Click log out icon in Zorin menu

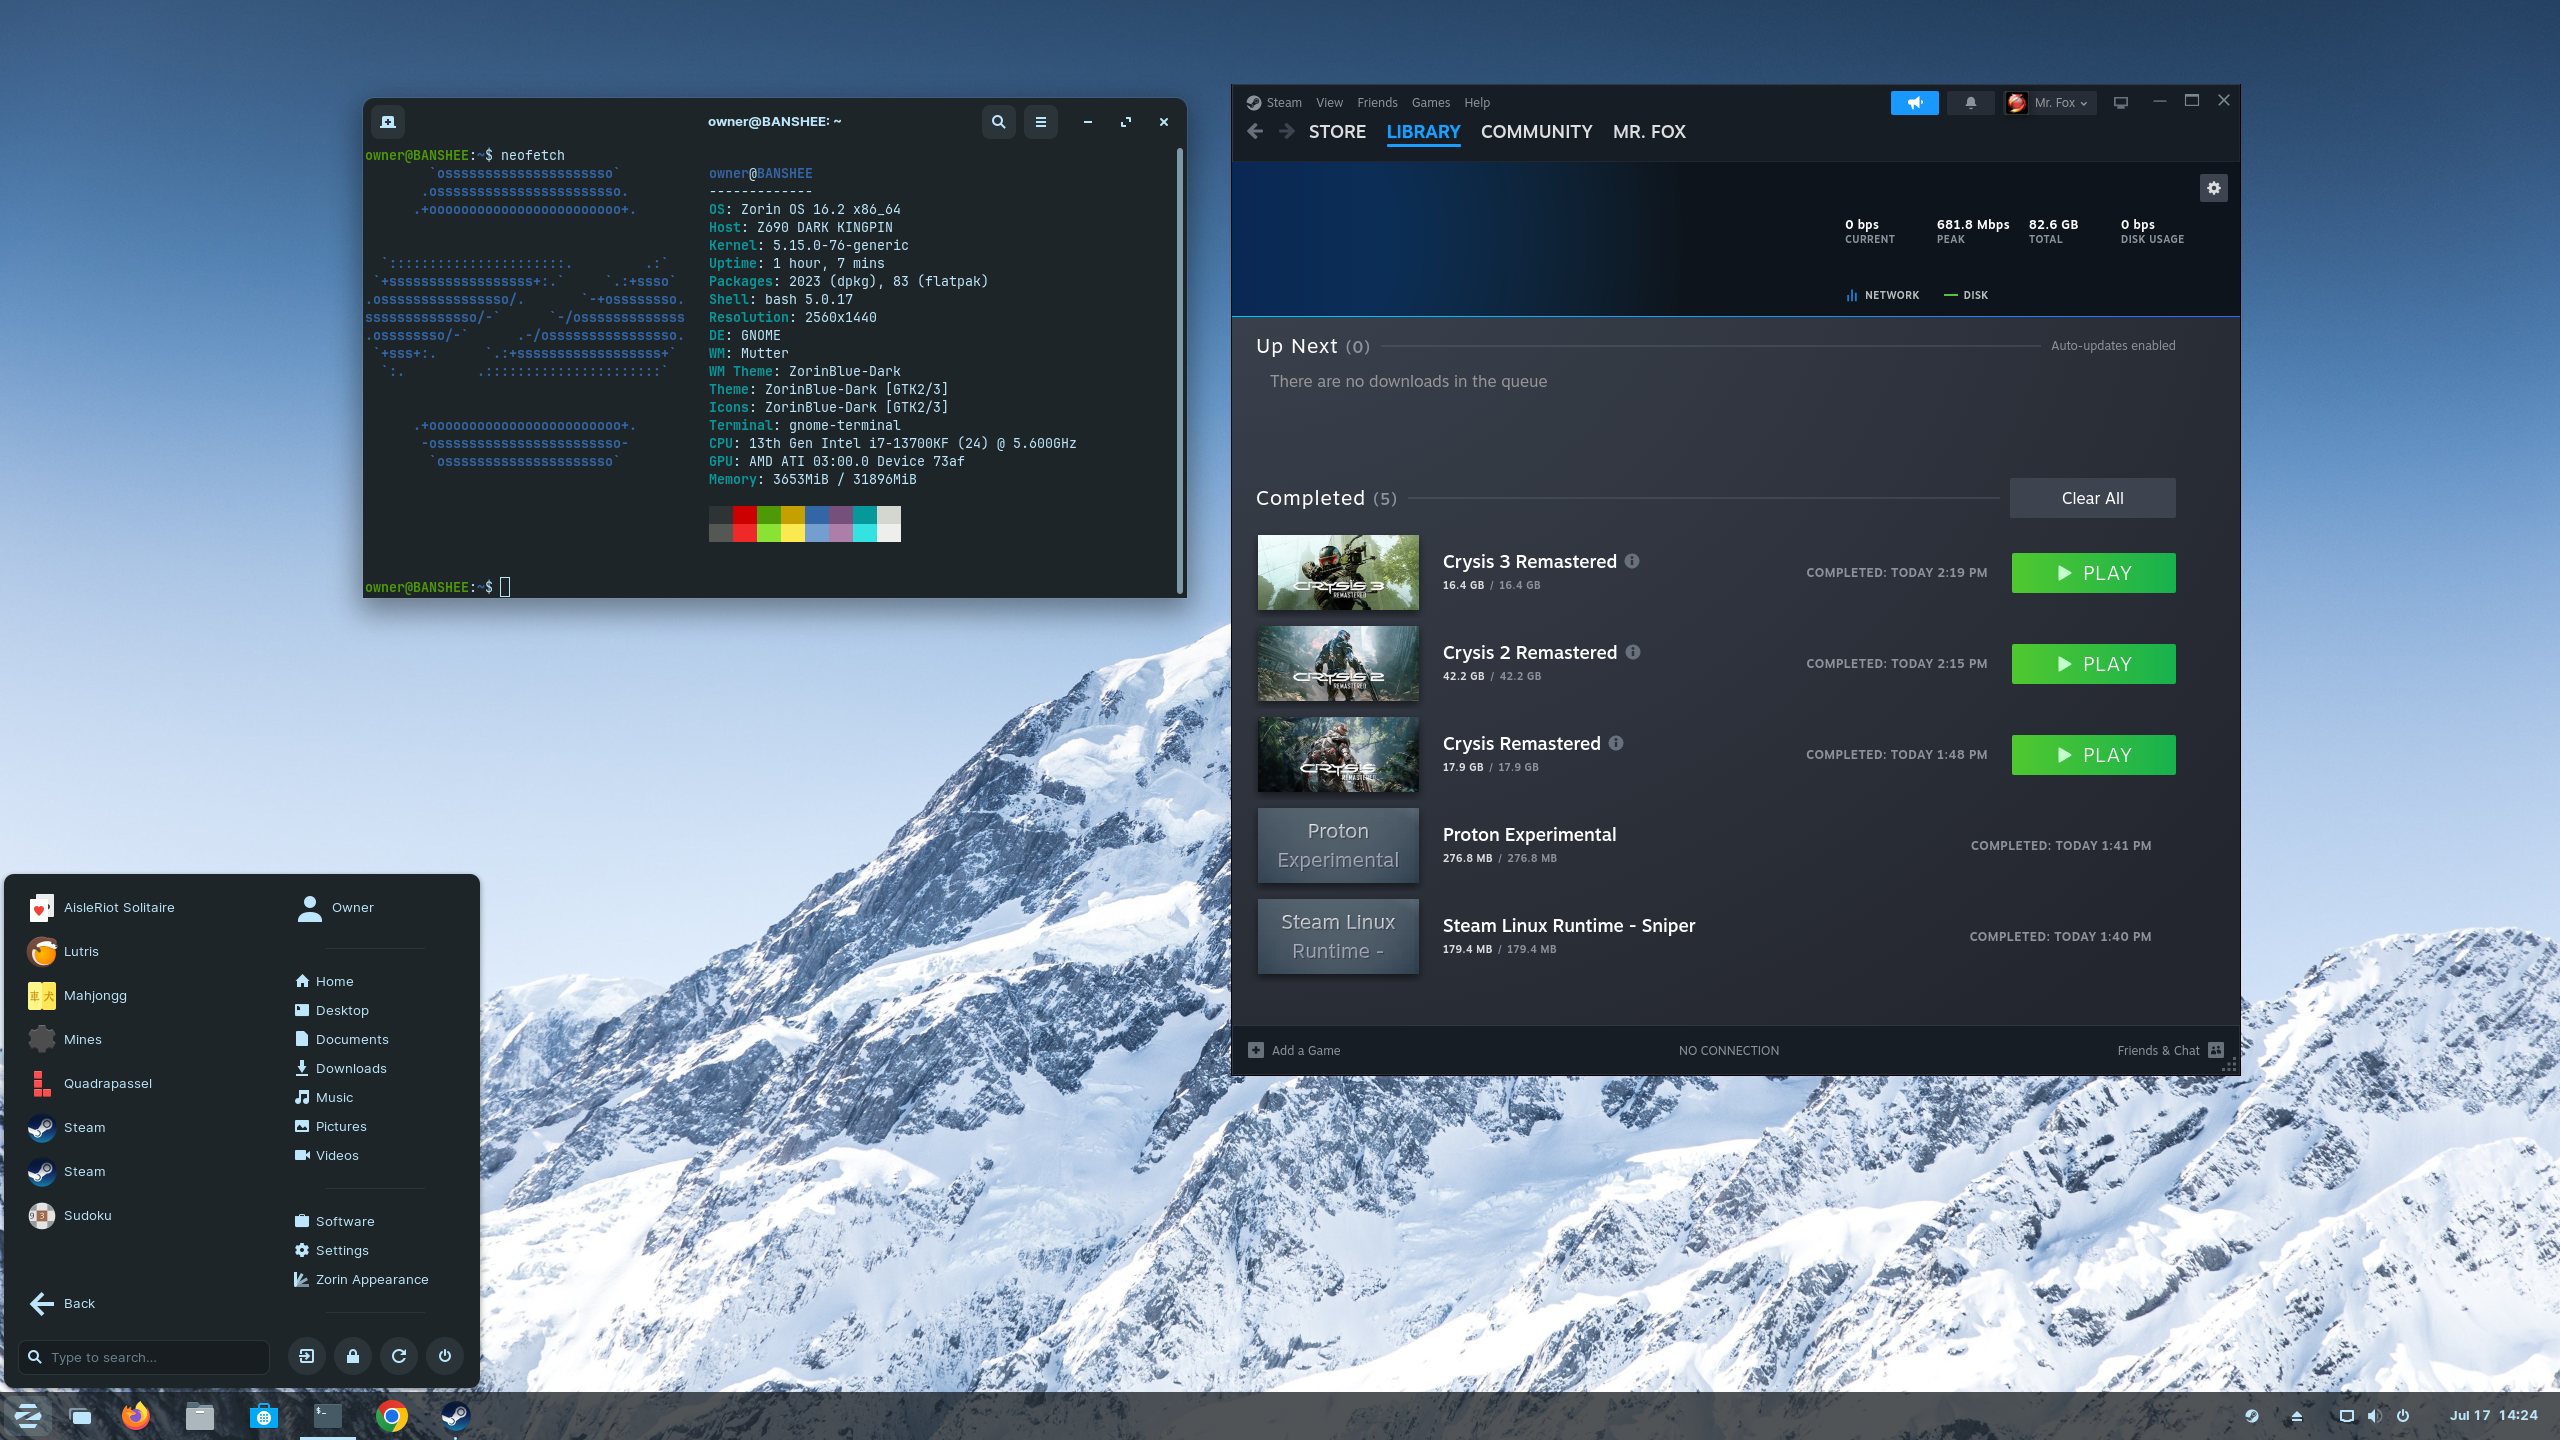point(307,1356)
